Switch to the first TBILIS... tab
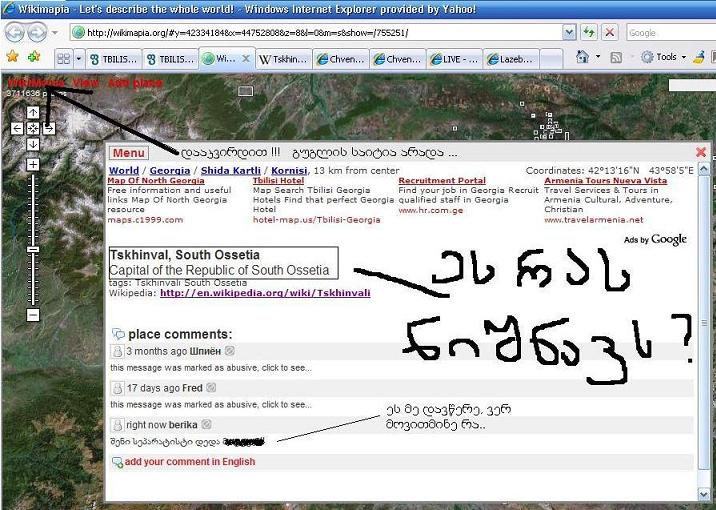 (x=113, y=59)
